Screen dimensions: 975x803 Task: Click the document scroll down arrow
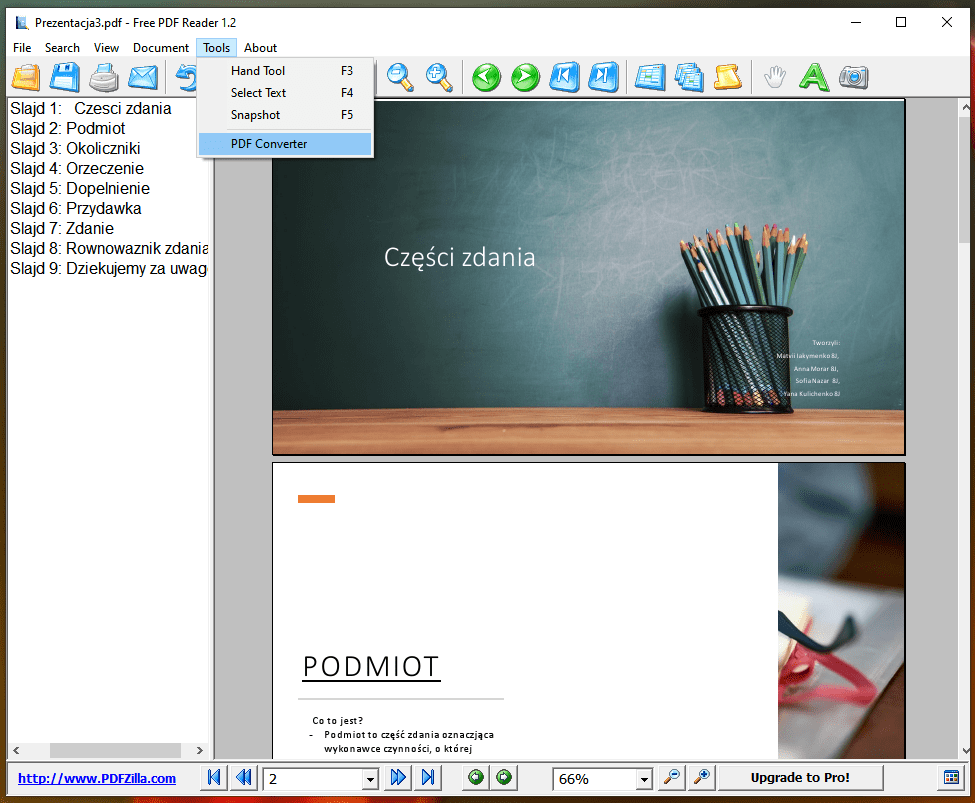click(x=965, y=751)
